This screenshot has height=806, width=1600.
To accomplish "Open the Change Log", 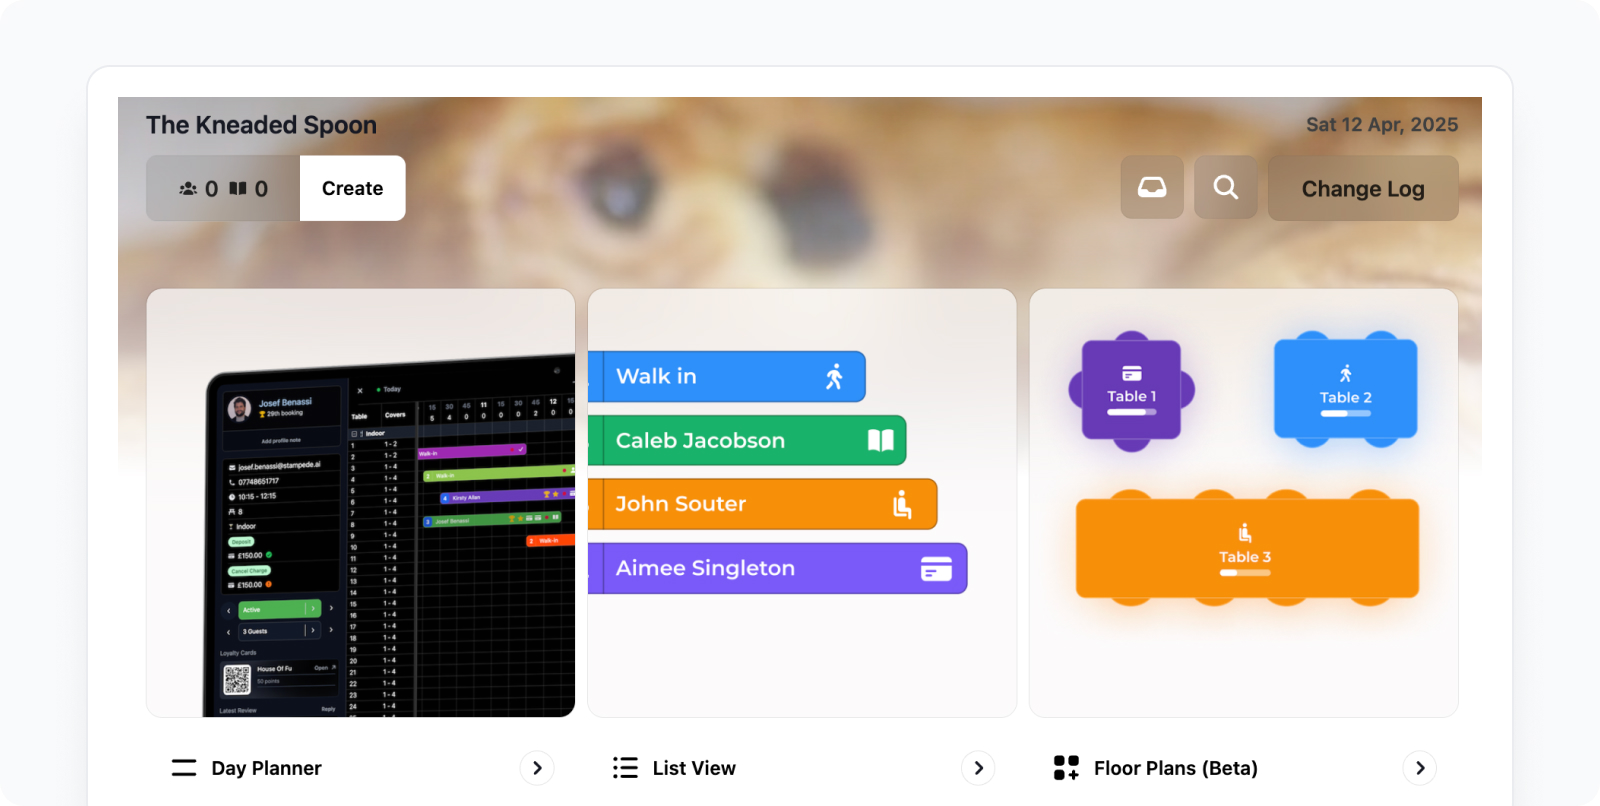I will [x=1363, y=188].
